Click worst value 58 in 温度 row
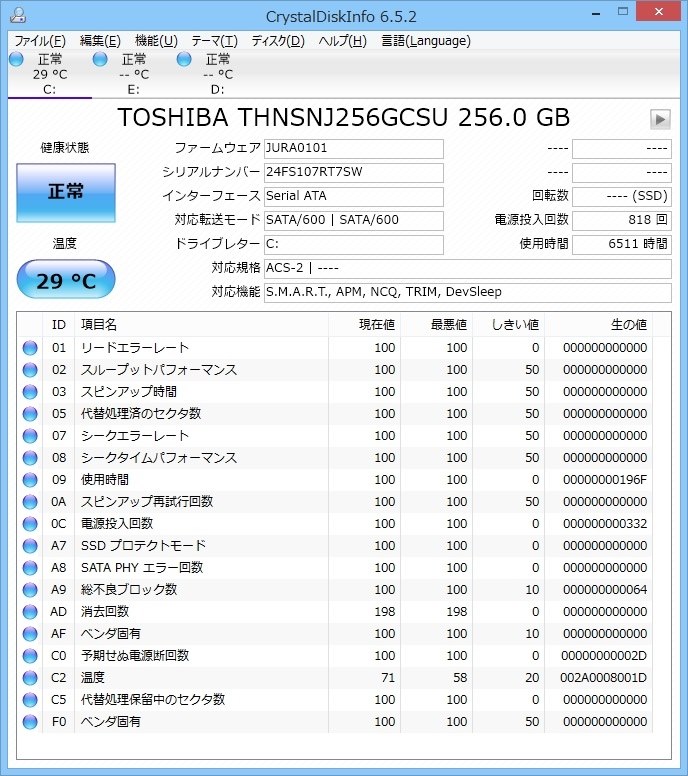Image resolution: width=688 pixels, height=776 pixels. 460,678
